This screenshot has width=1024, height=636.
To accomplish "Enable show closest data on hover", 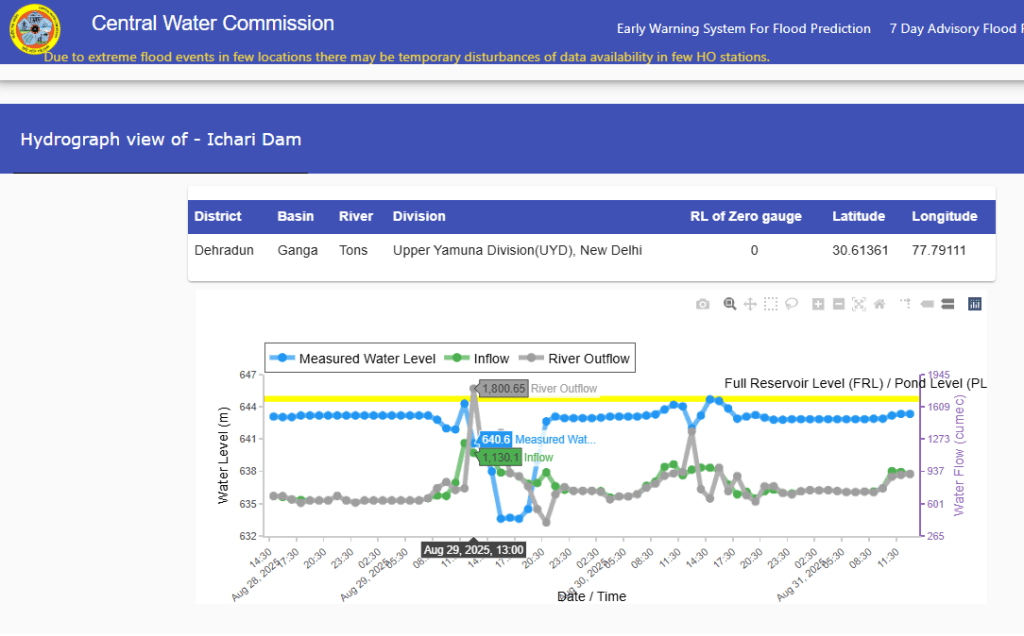I will tap(926, 304).
